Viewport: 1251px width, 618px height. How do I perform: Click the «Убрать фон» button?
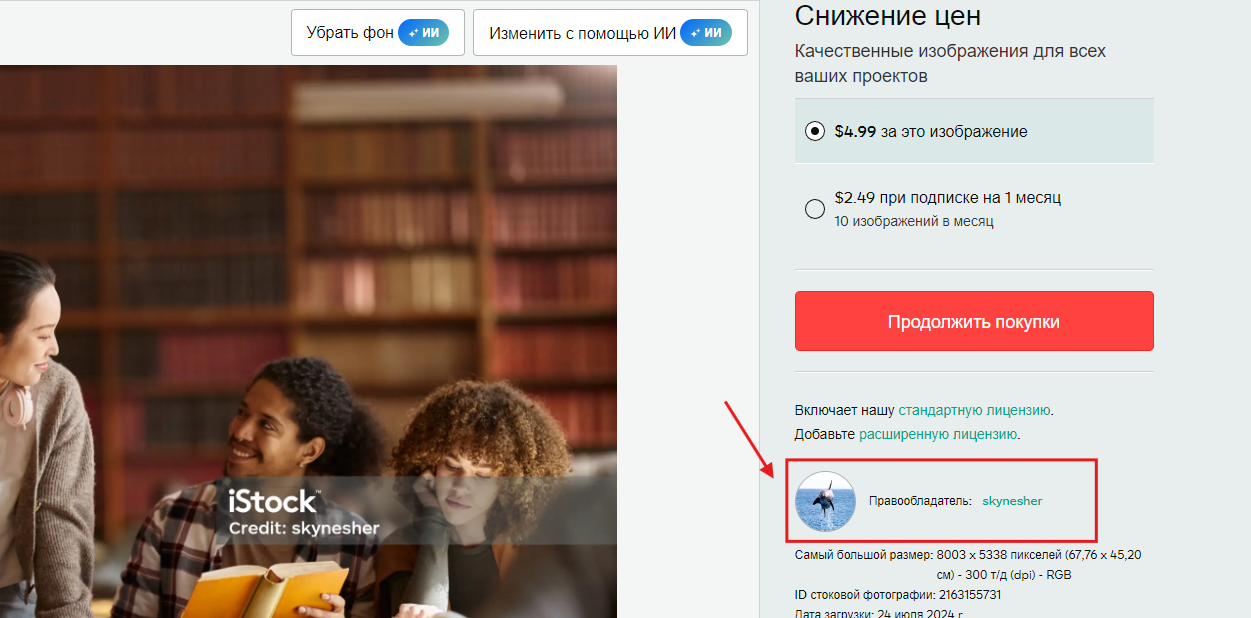click(x=378, y=33)
